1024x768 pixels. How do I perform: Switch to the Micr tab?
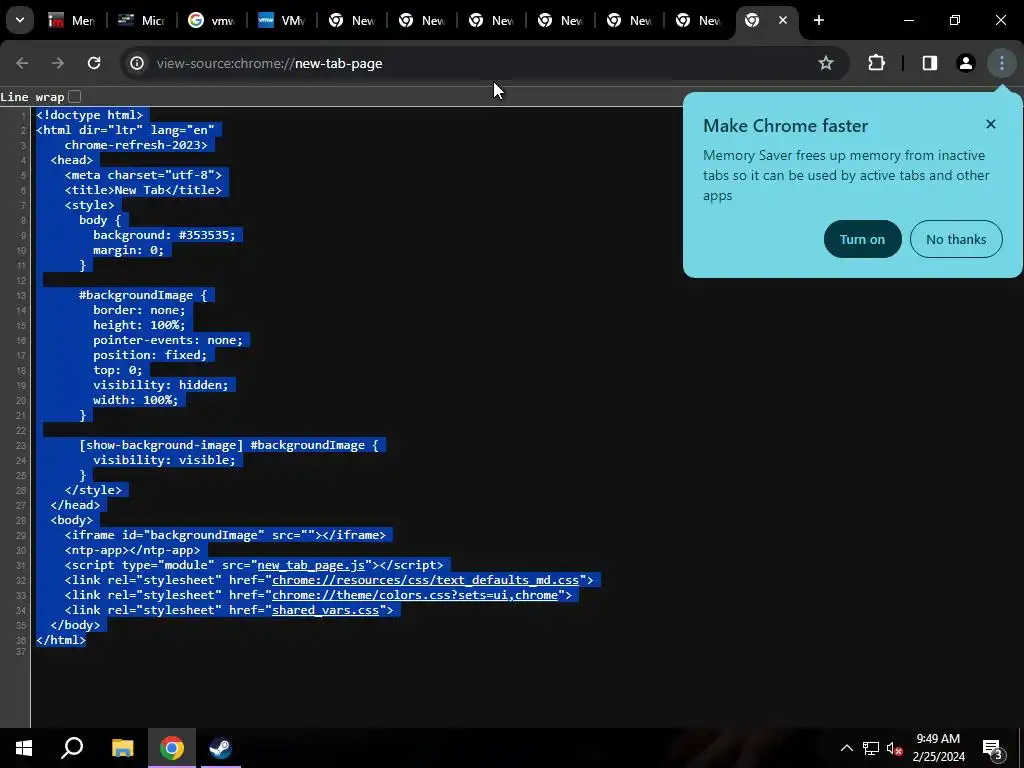[x=141, y=20]
